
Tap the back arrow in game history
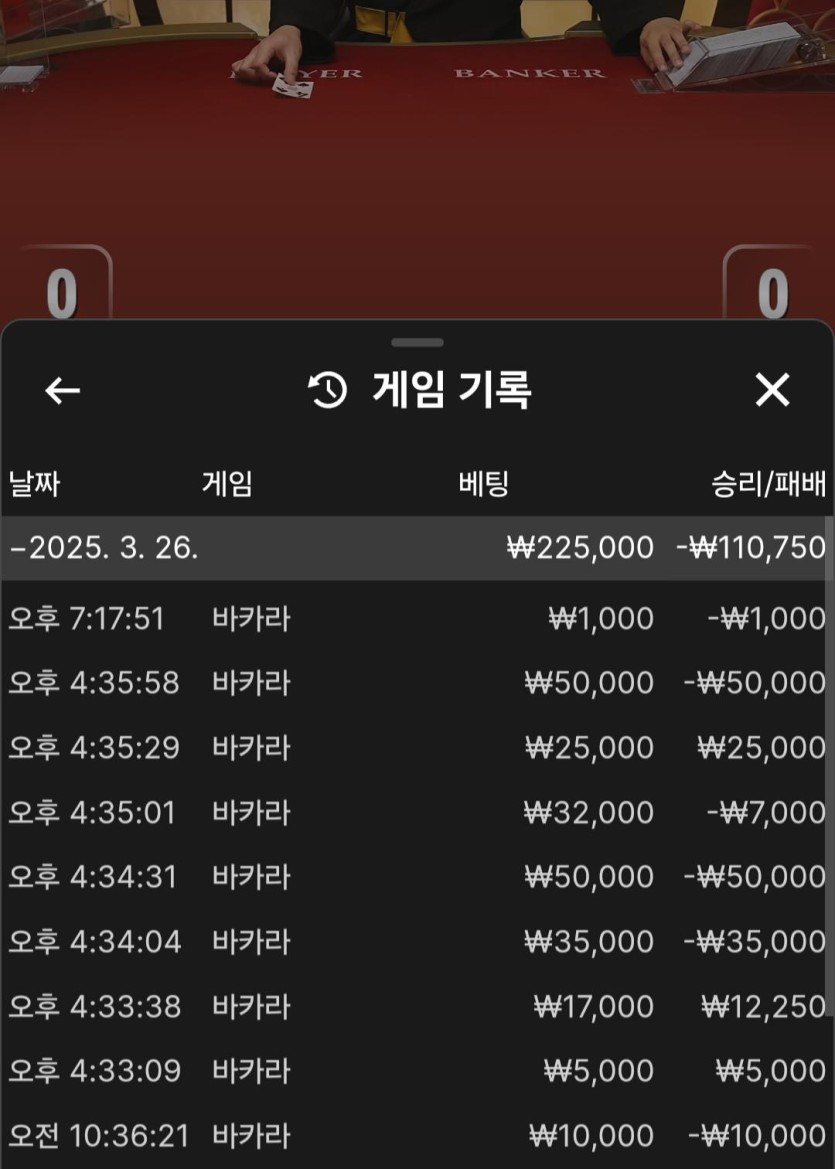pos(62,390)
